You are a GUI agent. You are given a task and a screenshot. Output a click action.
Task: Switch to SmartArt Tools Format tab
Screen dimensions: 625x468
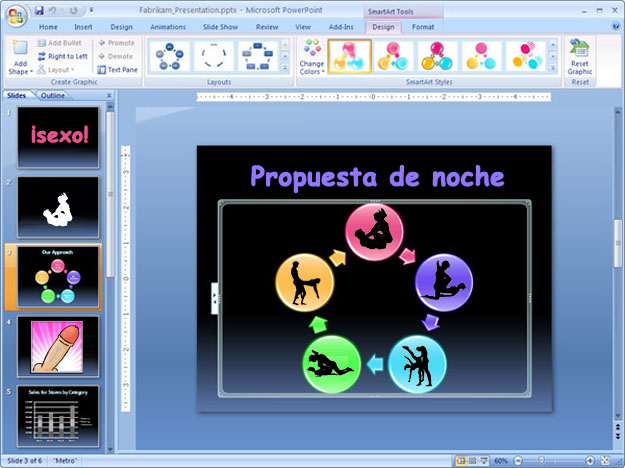coord(423,27)
